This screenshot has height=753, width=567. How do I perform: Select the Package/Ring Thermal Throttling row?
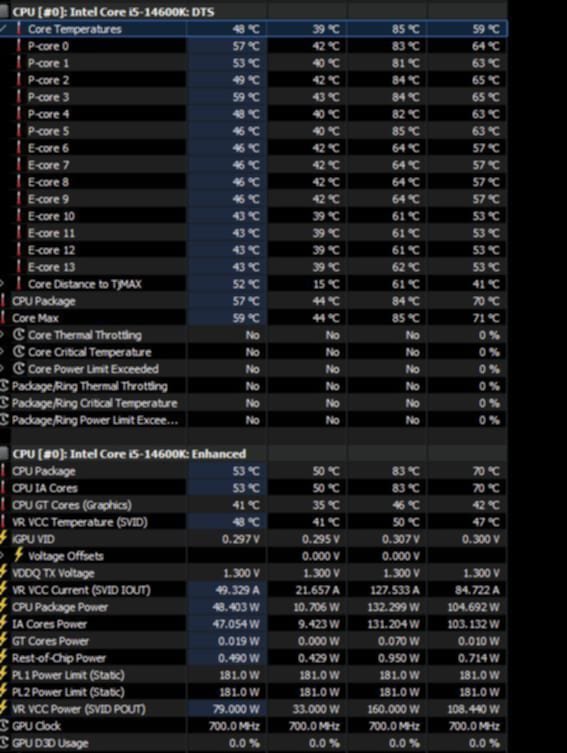point(253,386)
